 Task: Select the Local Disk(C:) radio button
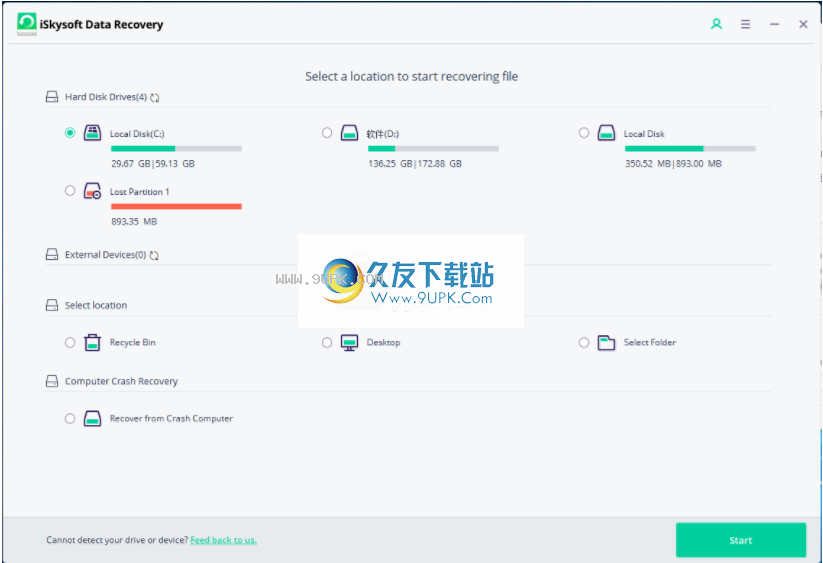(70, 133)
